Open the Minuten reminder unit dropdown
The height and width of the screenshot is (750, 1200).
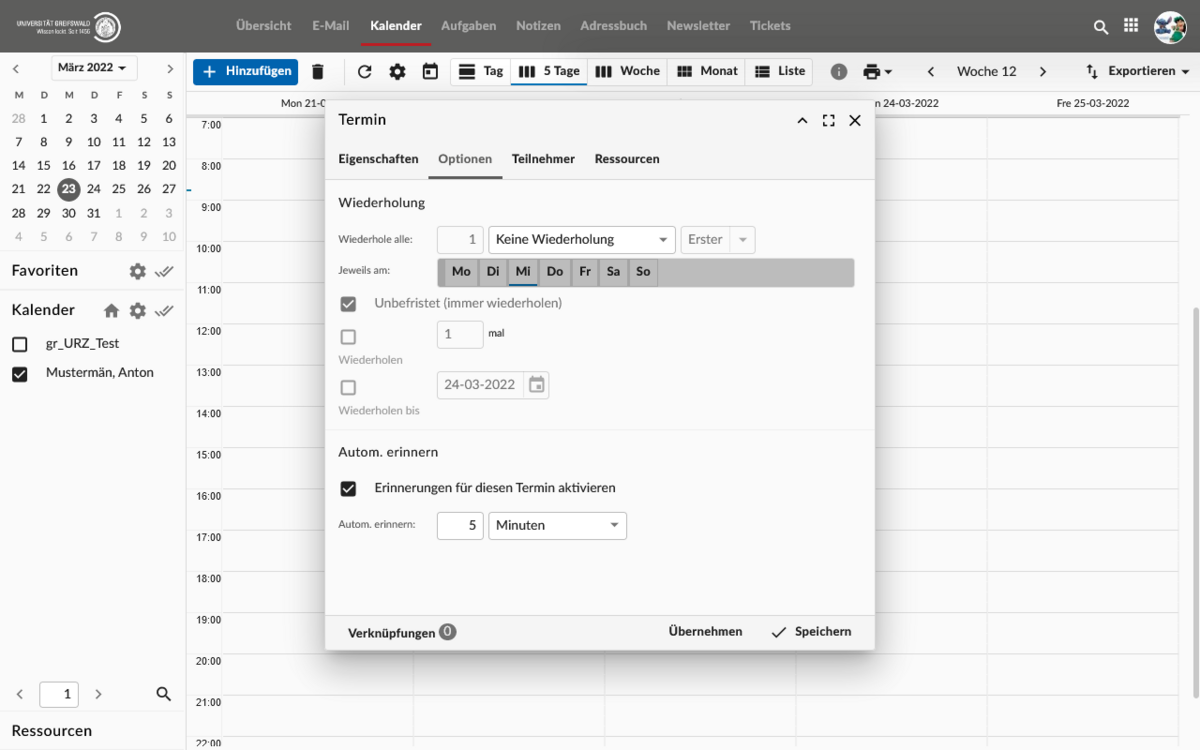click(557, 525)
